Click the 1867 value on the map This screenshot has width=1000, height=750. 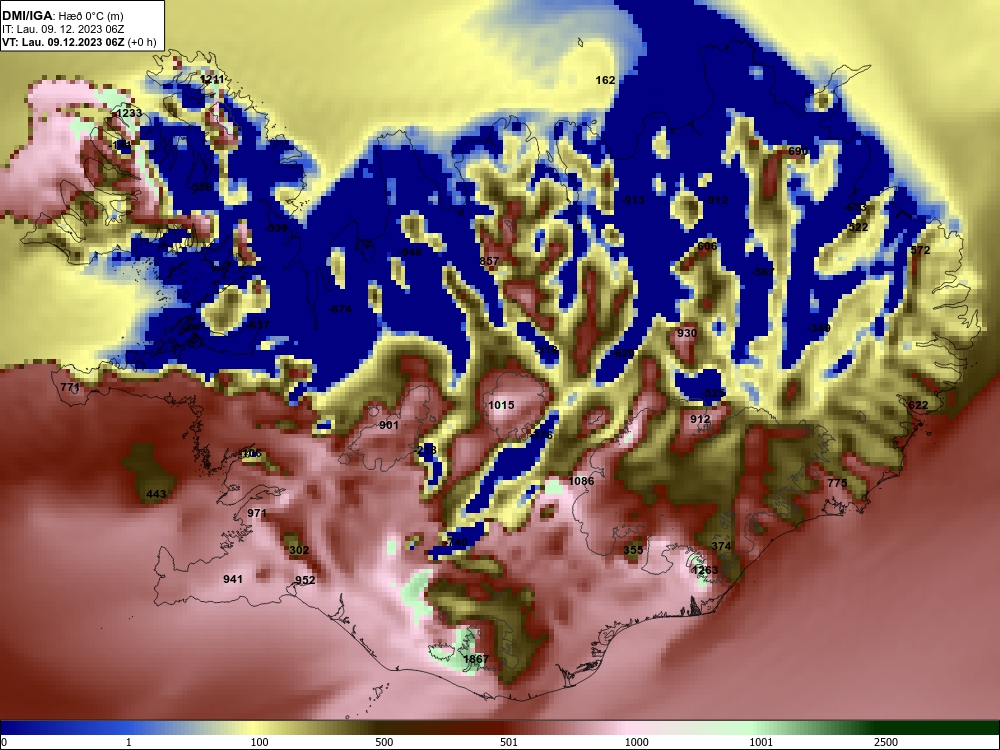pos(476,659)
